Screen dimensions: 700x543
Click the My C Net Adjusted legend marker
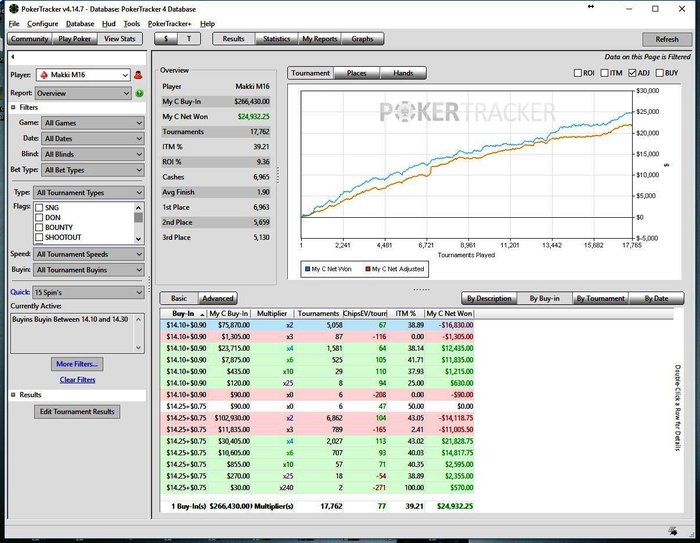tap(368, 269)
